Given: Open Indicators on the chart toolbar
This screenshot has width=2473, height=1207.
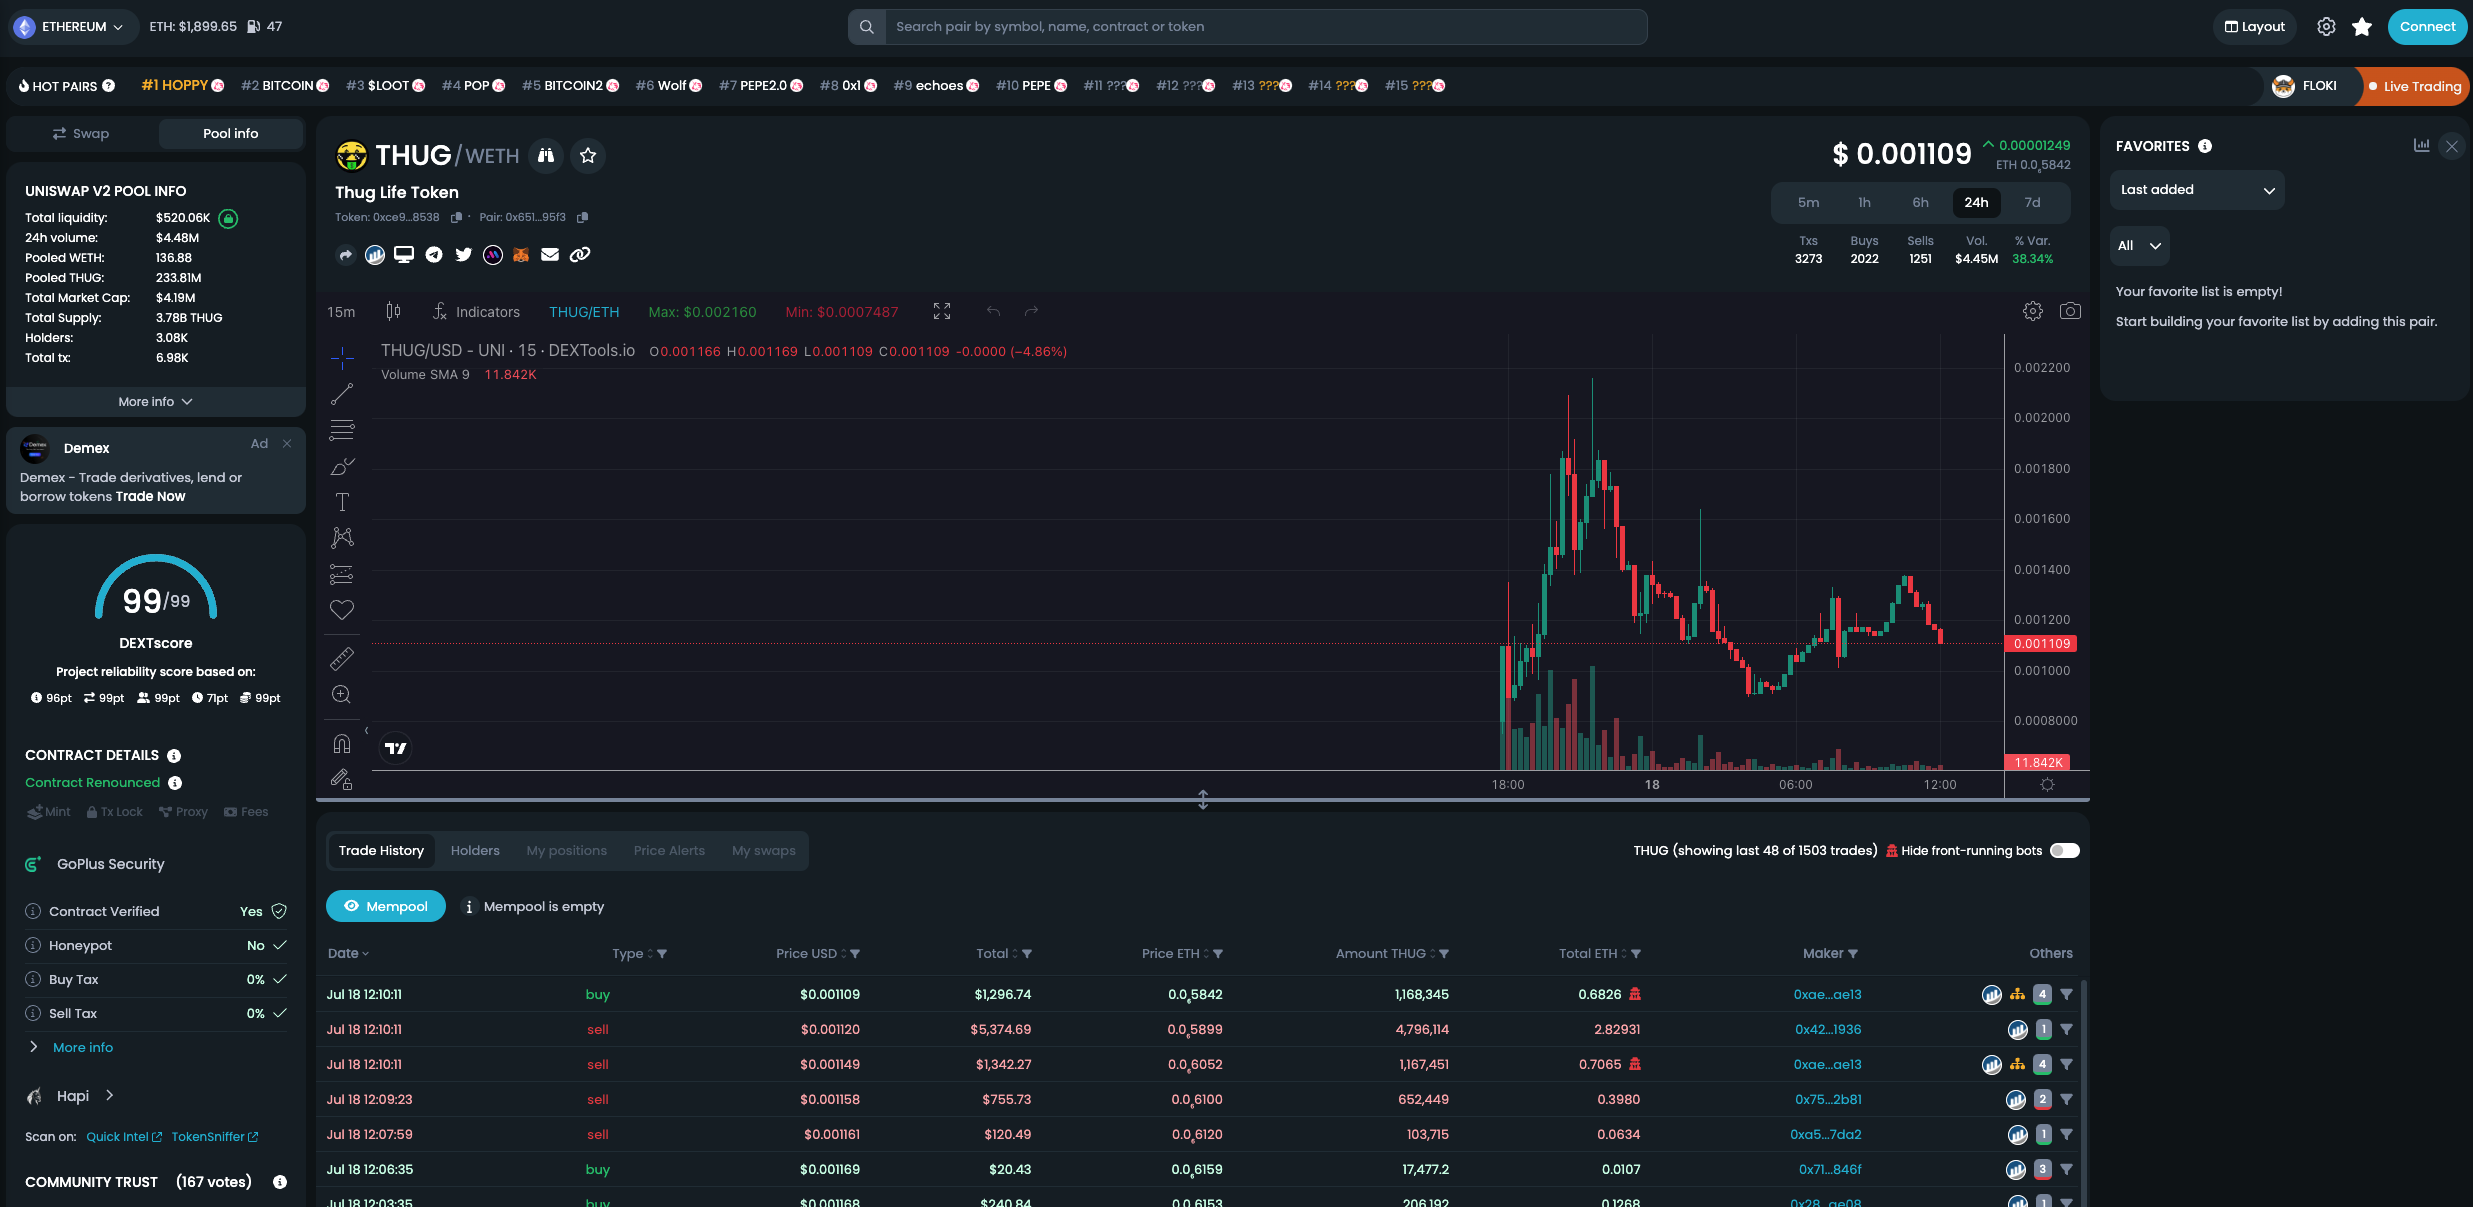Looking at the screenshot, I should coord(476,312).
